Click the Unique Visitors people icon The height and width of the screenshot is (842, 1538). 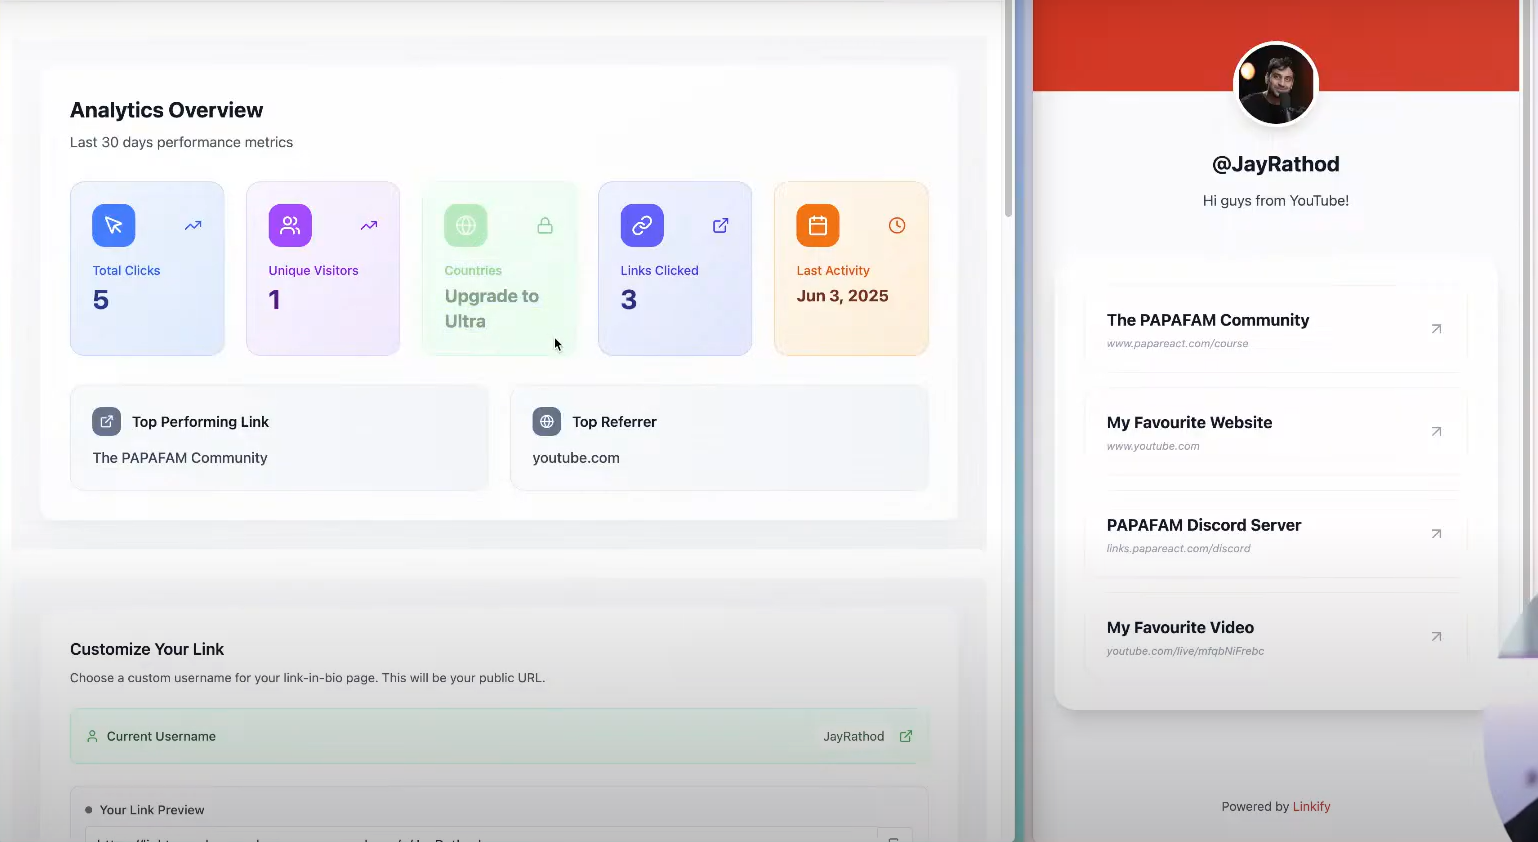pyautogui.click(x=290, y=226)
